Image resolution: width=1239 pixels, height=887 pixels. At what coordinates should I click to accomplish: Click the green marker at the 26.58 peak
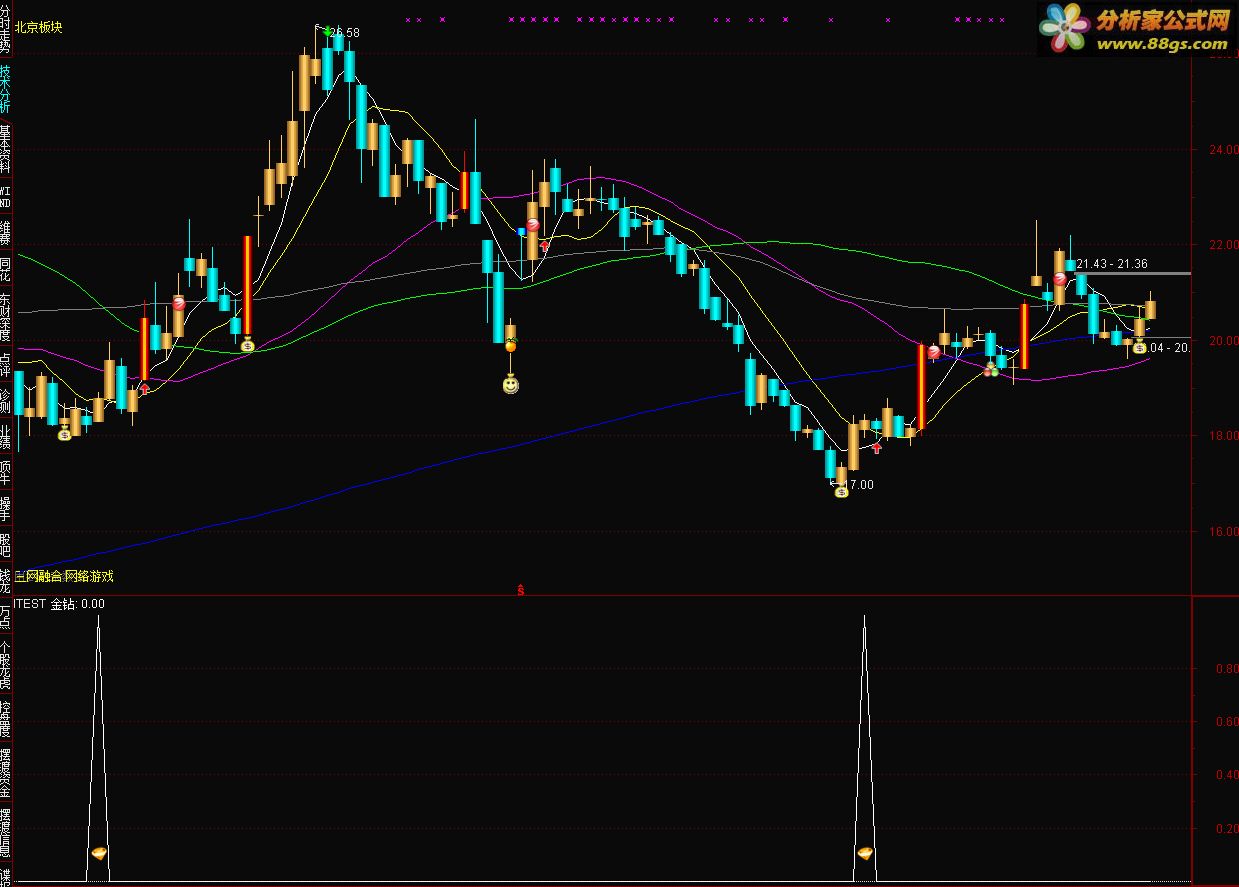tap(327, 31)
